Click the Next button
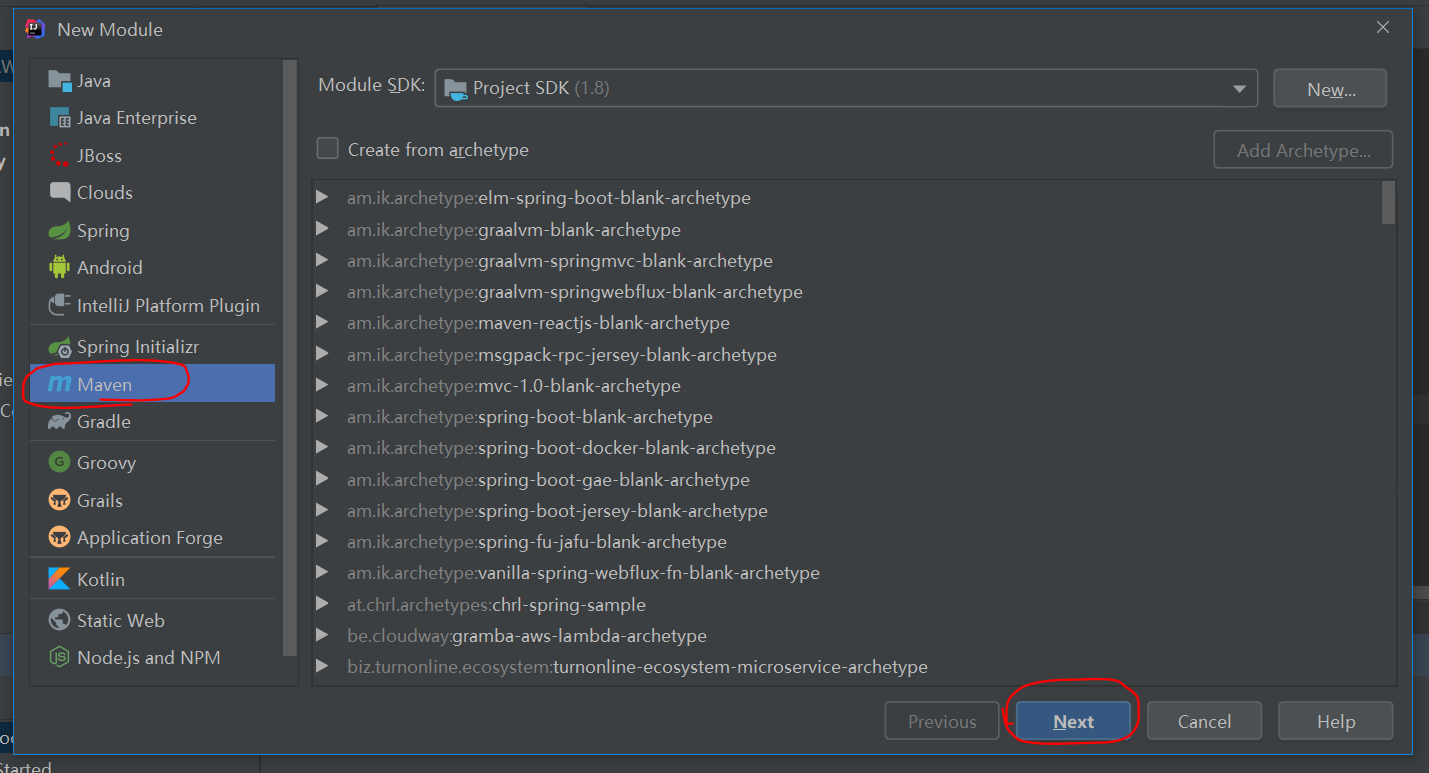The width and height of the screenshot is (1429, 773). (x=1073, y=721)
